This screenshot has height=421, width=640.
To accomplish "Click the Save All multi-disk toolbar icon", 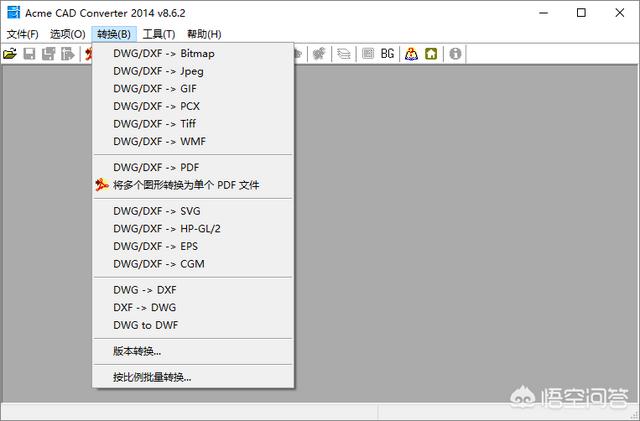I will coord(48,53).
